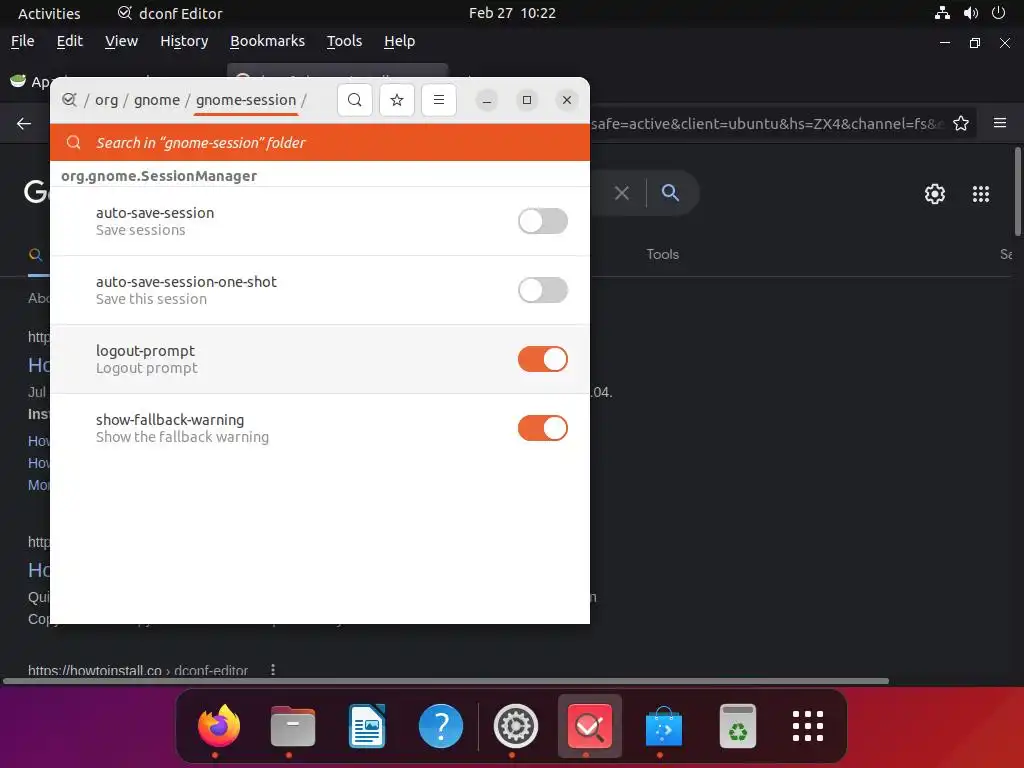Open Trash from the dock

(x=738, y=726)
